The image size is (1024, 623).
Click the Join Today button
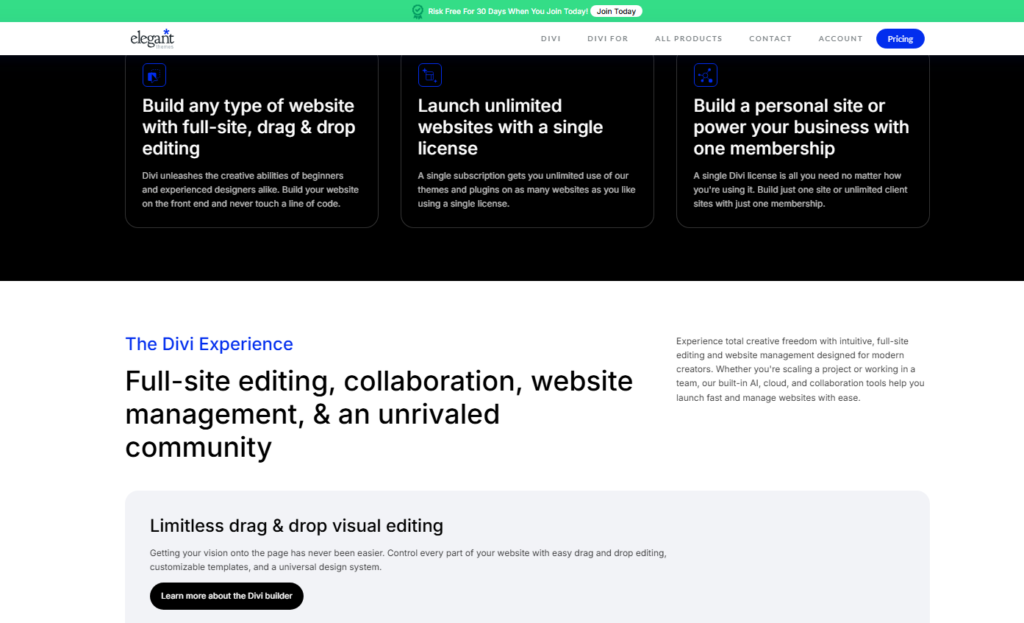(616, 11)
